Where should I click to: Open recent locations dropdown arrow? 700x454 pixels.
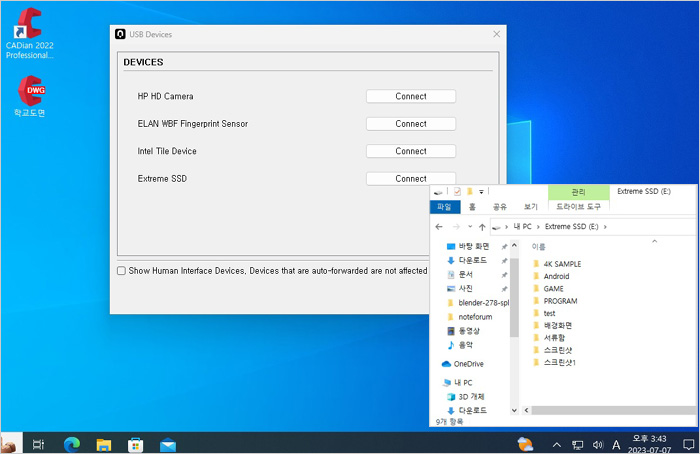(x=470, y=227)
